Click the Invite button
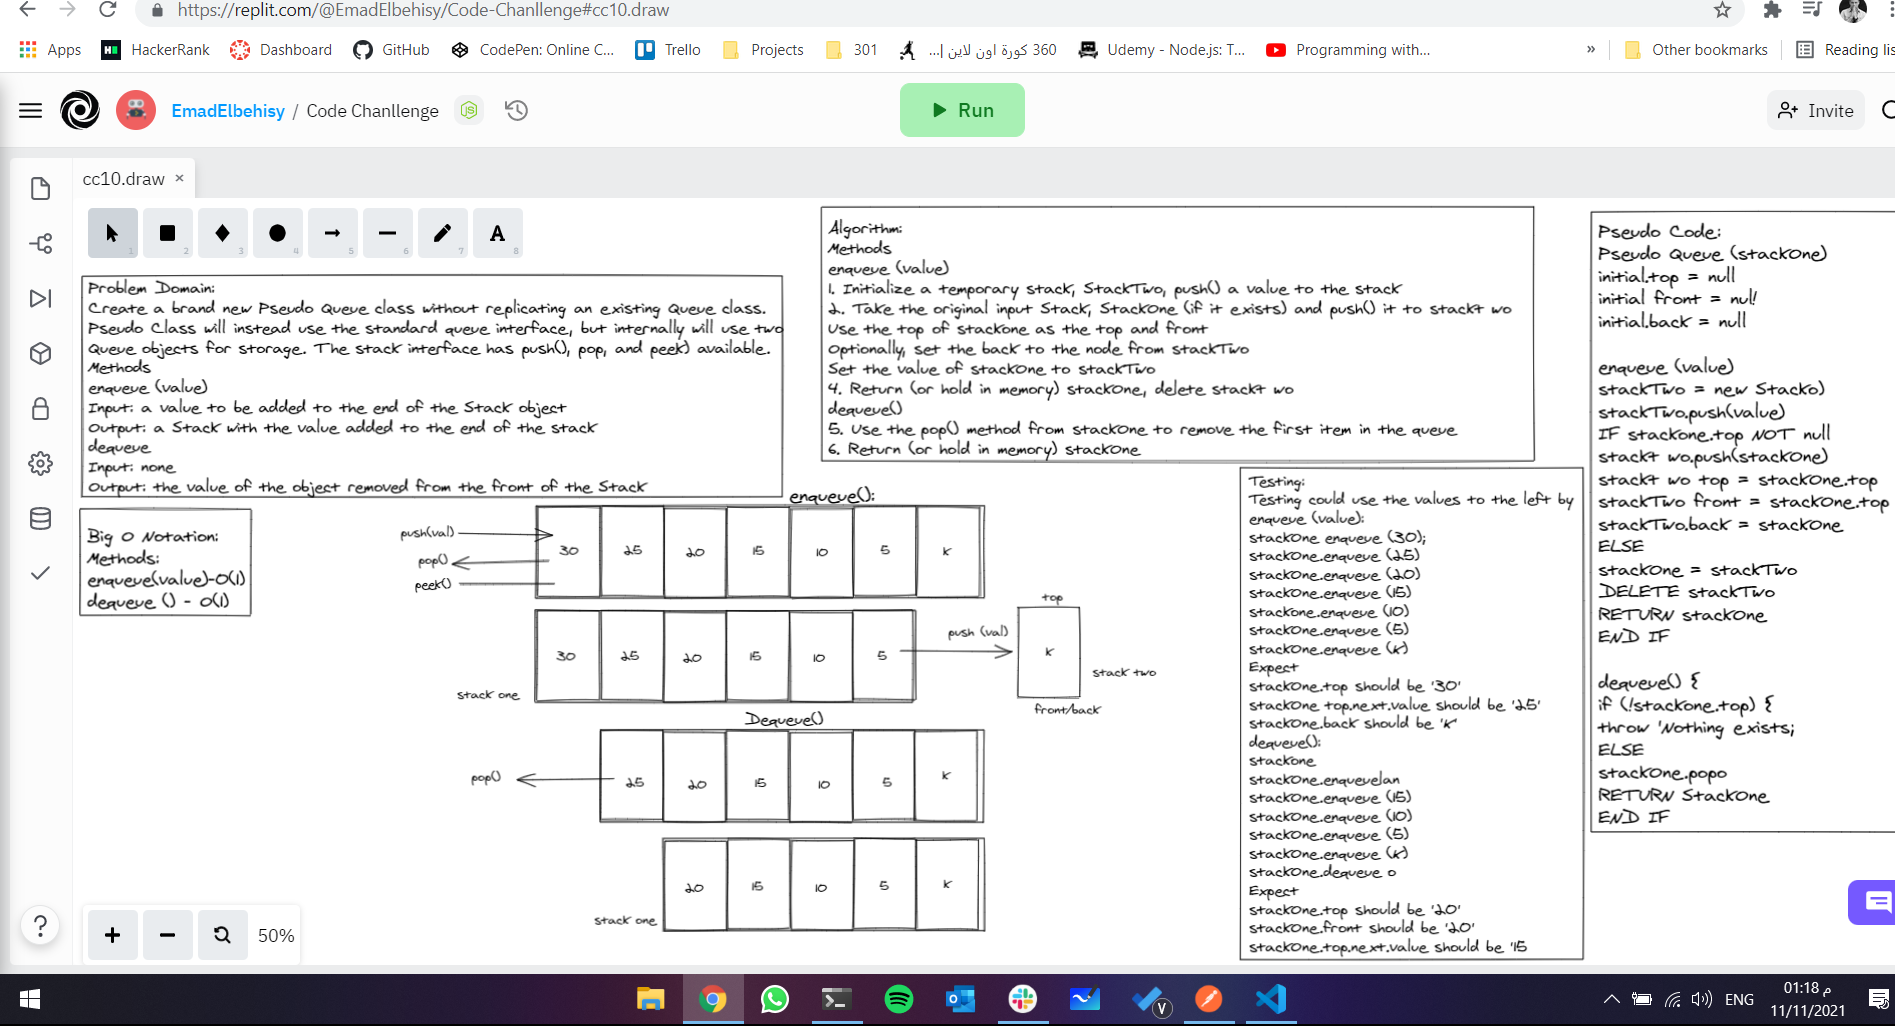Image resolution: width=1895 pixels, height=1026 pixels. 1816,110
